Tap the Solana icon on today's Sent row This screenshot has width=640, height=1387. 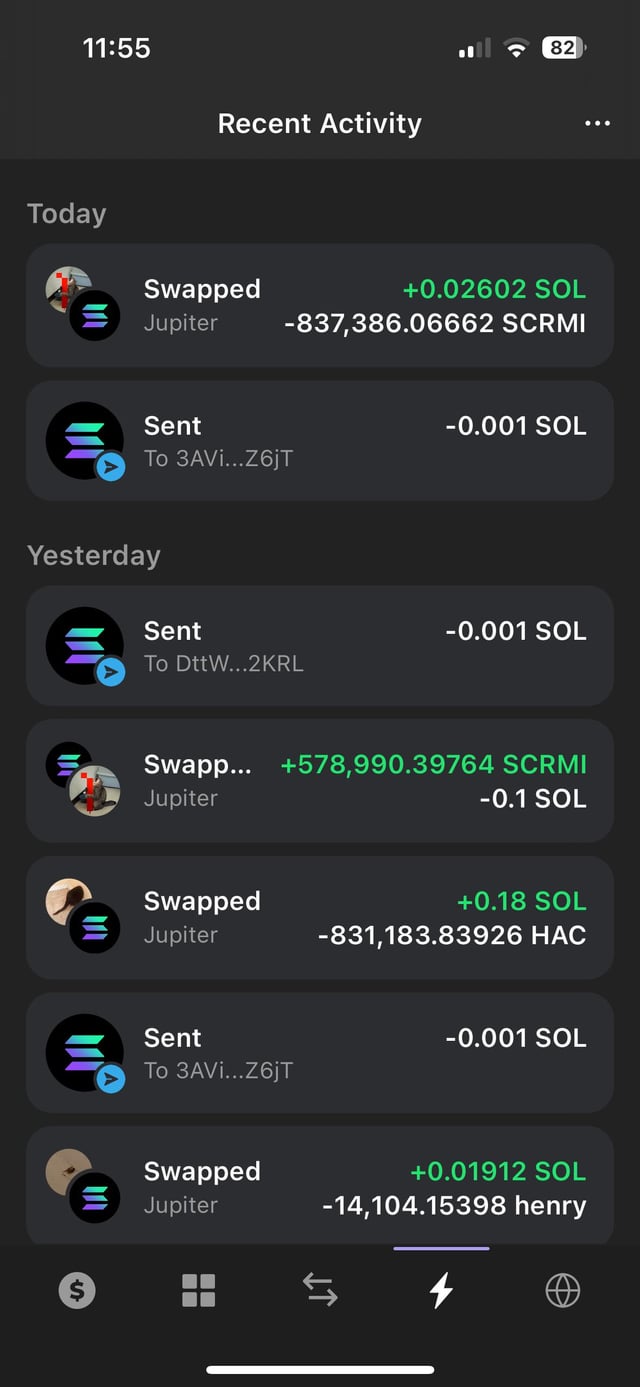pyautogui.click(x=85, y=441)
